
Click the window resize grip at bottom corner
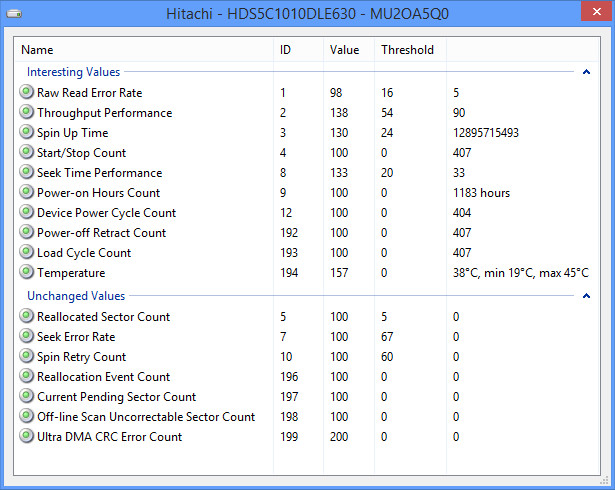(x=605, y=481)
